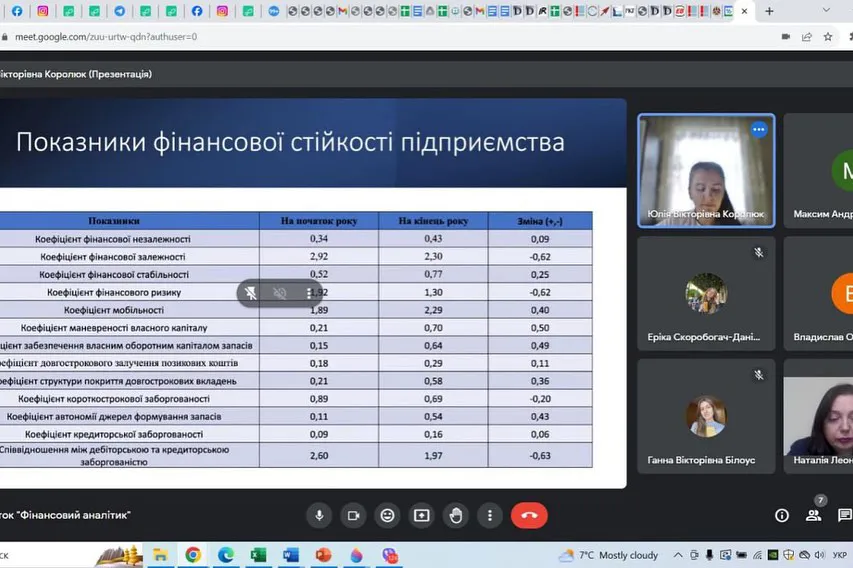Bookmark this page with the star icon

pyautogui.click(x=828, y=36)
